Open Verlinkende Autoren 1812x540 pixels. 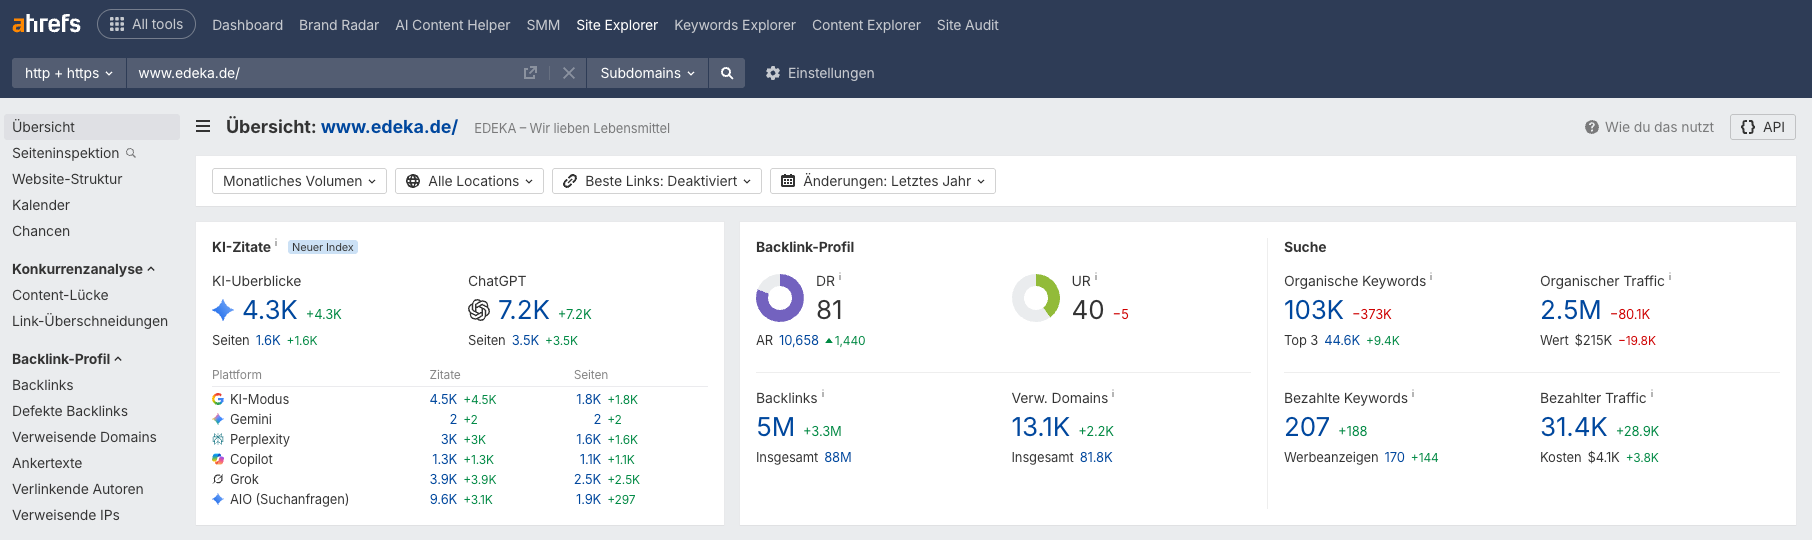[78, 489]
